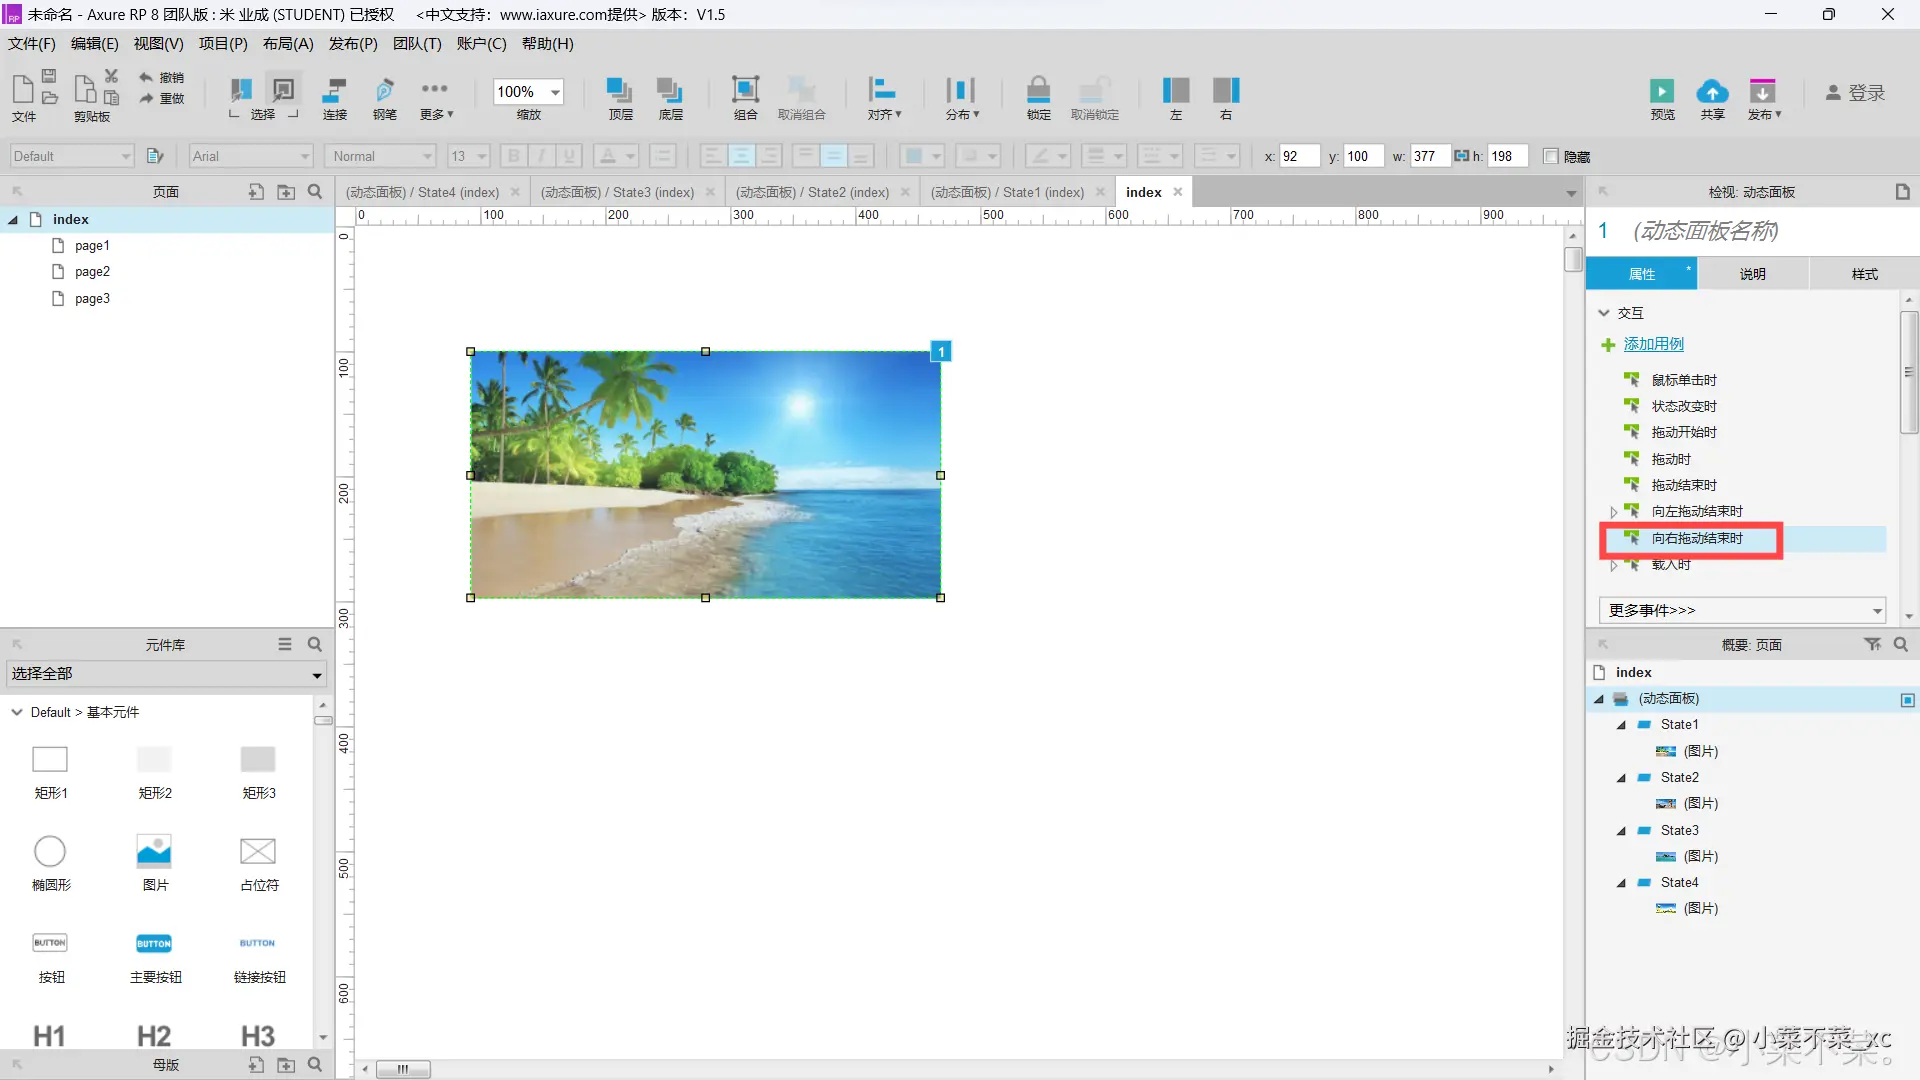This screenshot has width=1920, height=1080.
Task: Switch to the Style (样式) tab
Action: [x=1864, y=274]
